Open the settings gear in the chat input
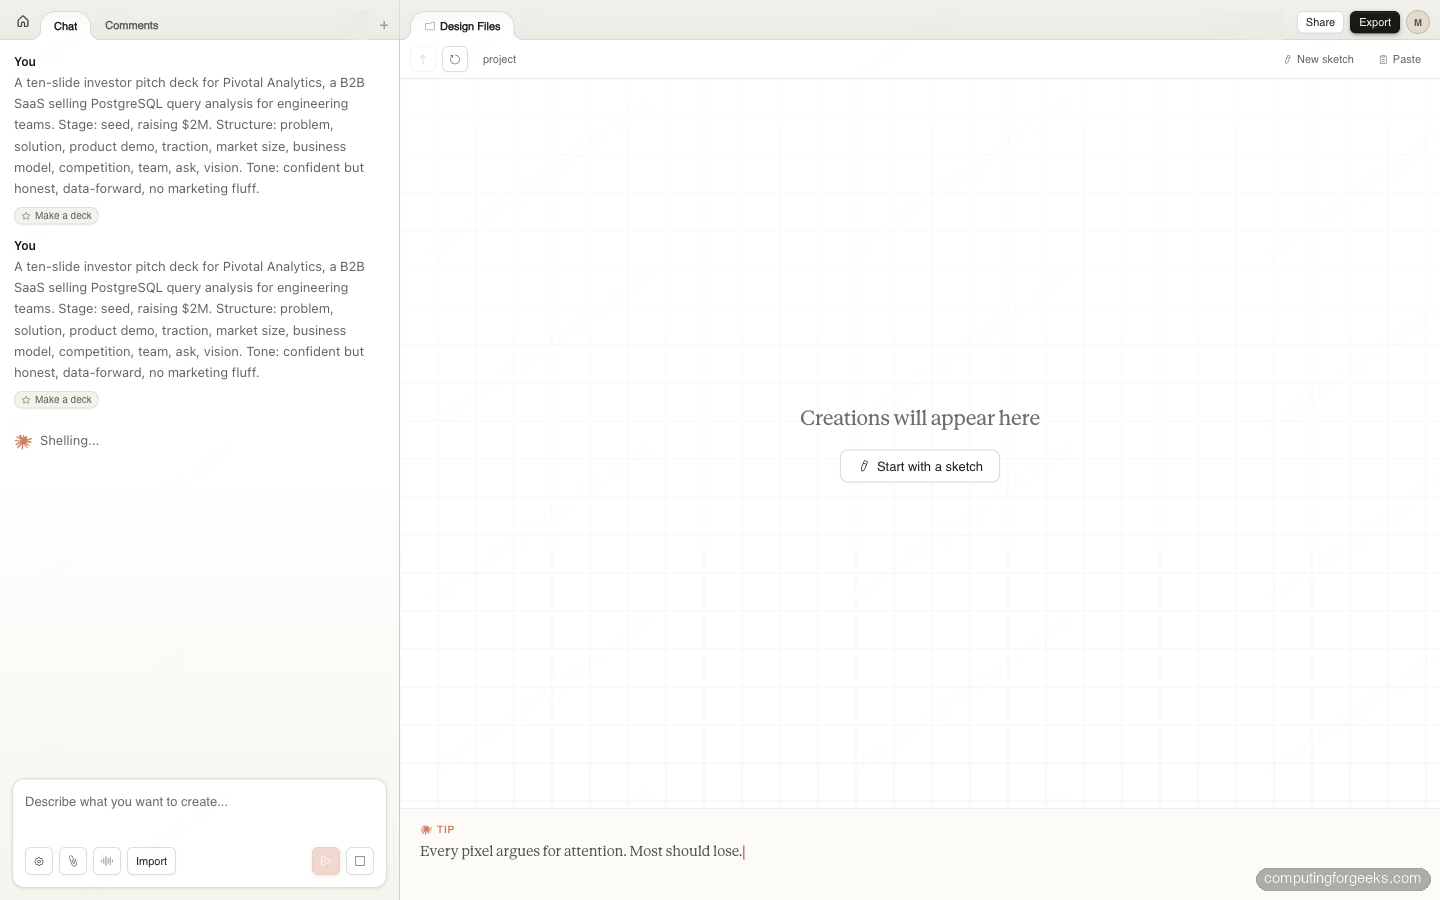The image size is (1440, 900). tap(39, 861)
